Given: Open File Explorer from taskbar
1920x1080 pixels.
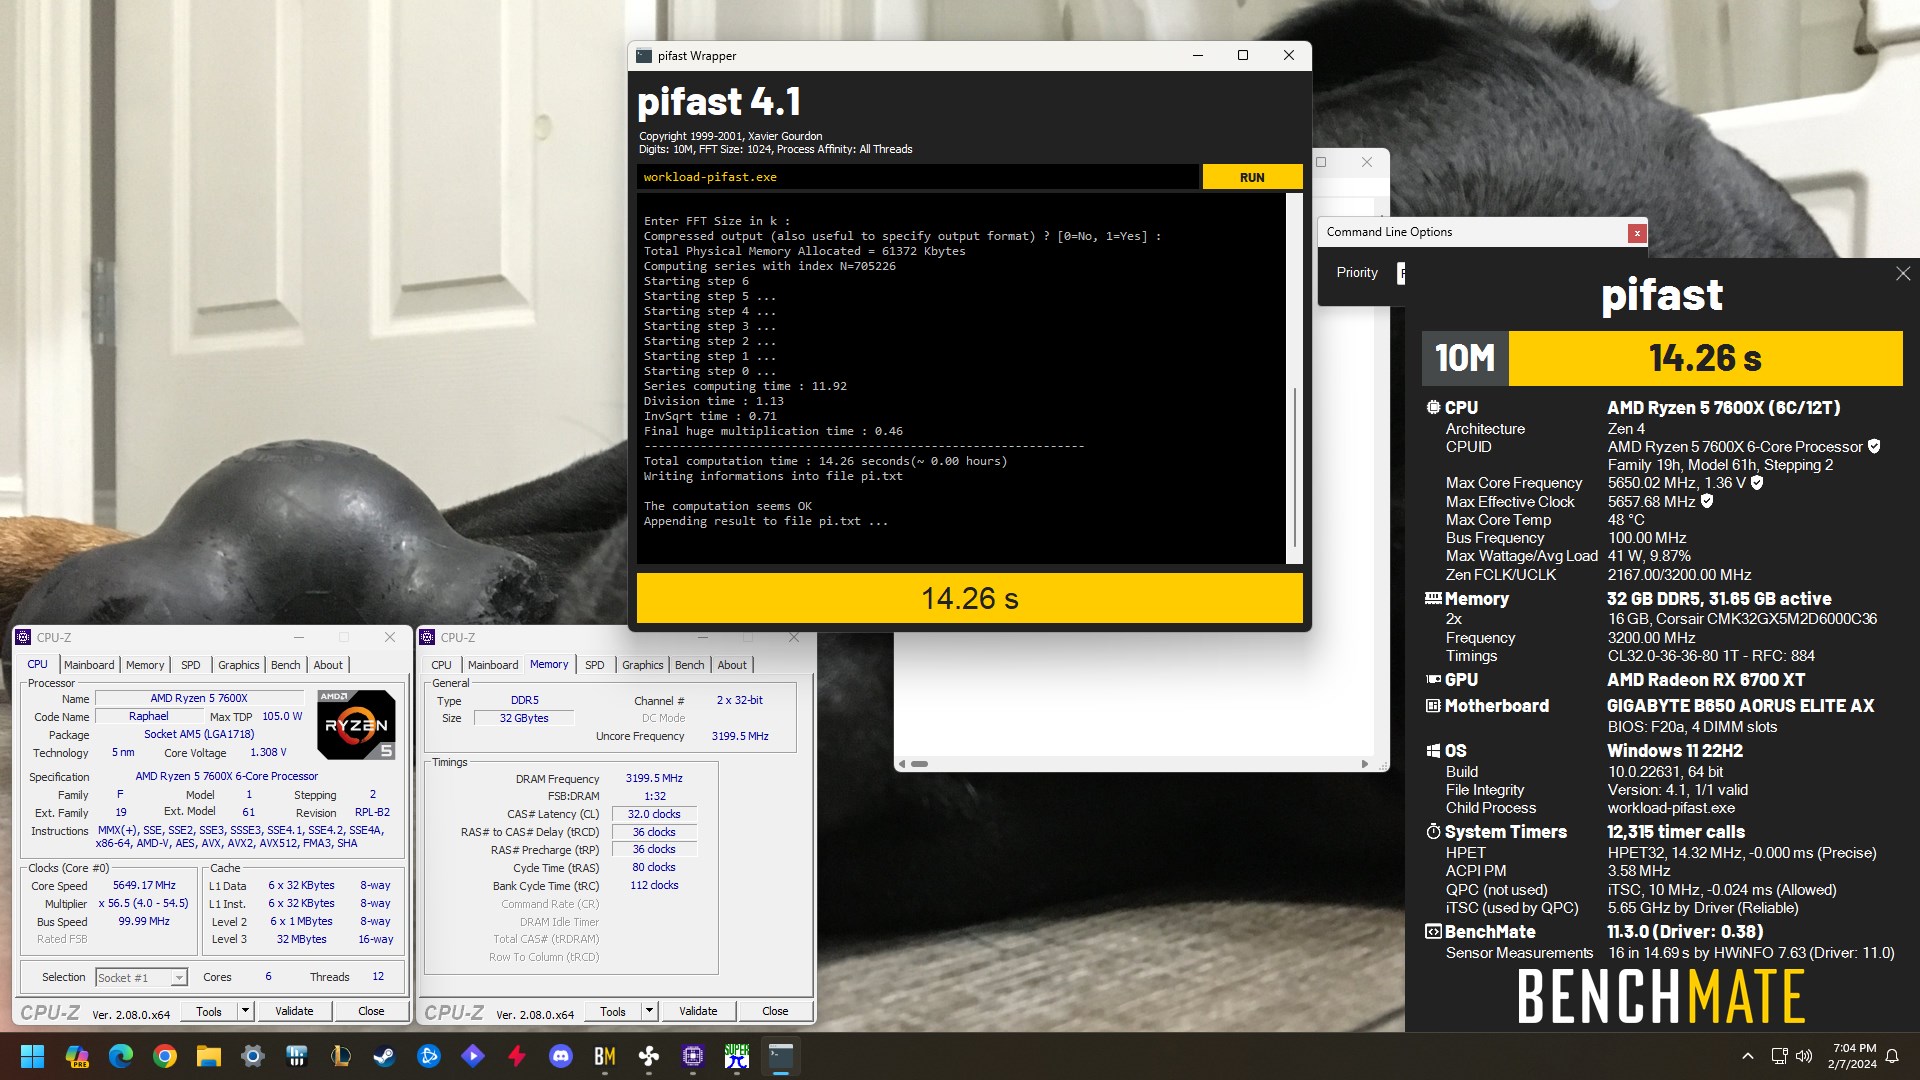Looking at the screenshot, I should click(208, 1056).
